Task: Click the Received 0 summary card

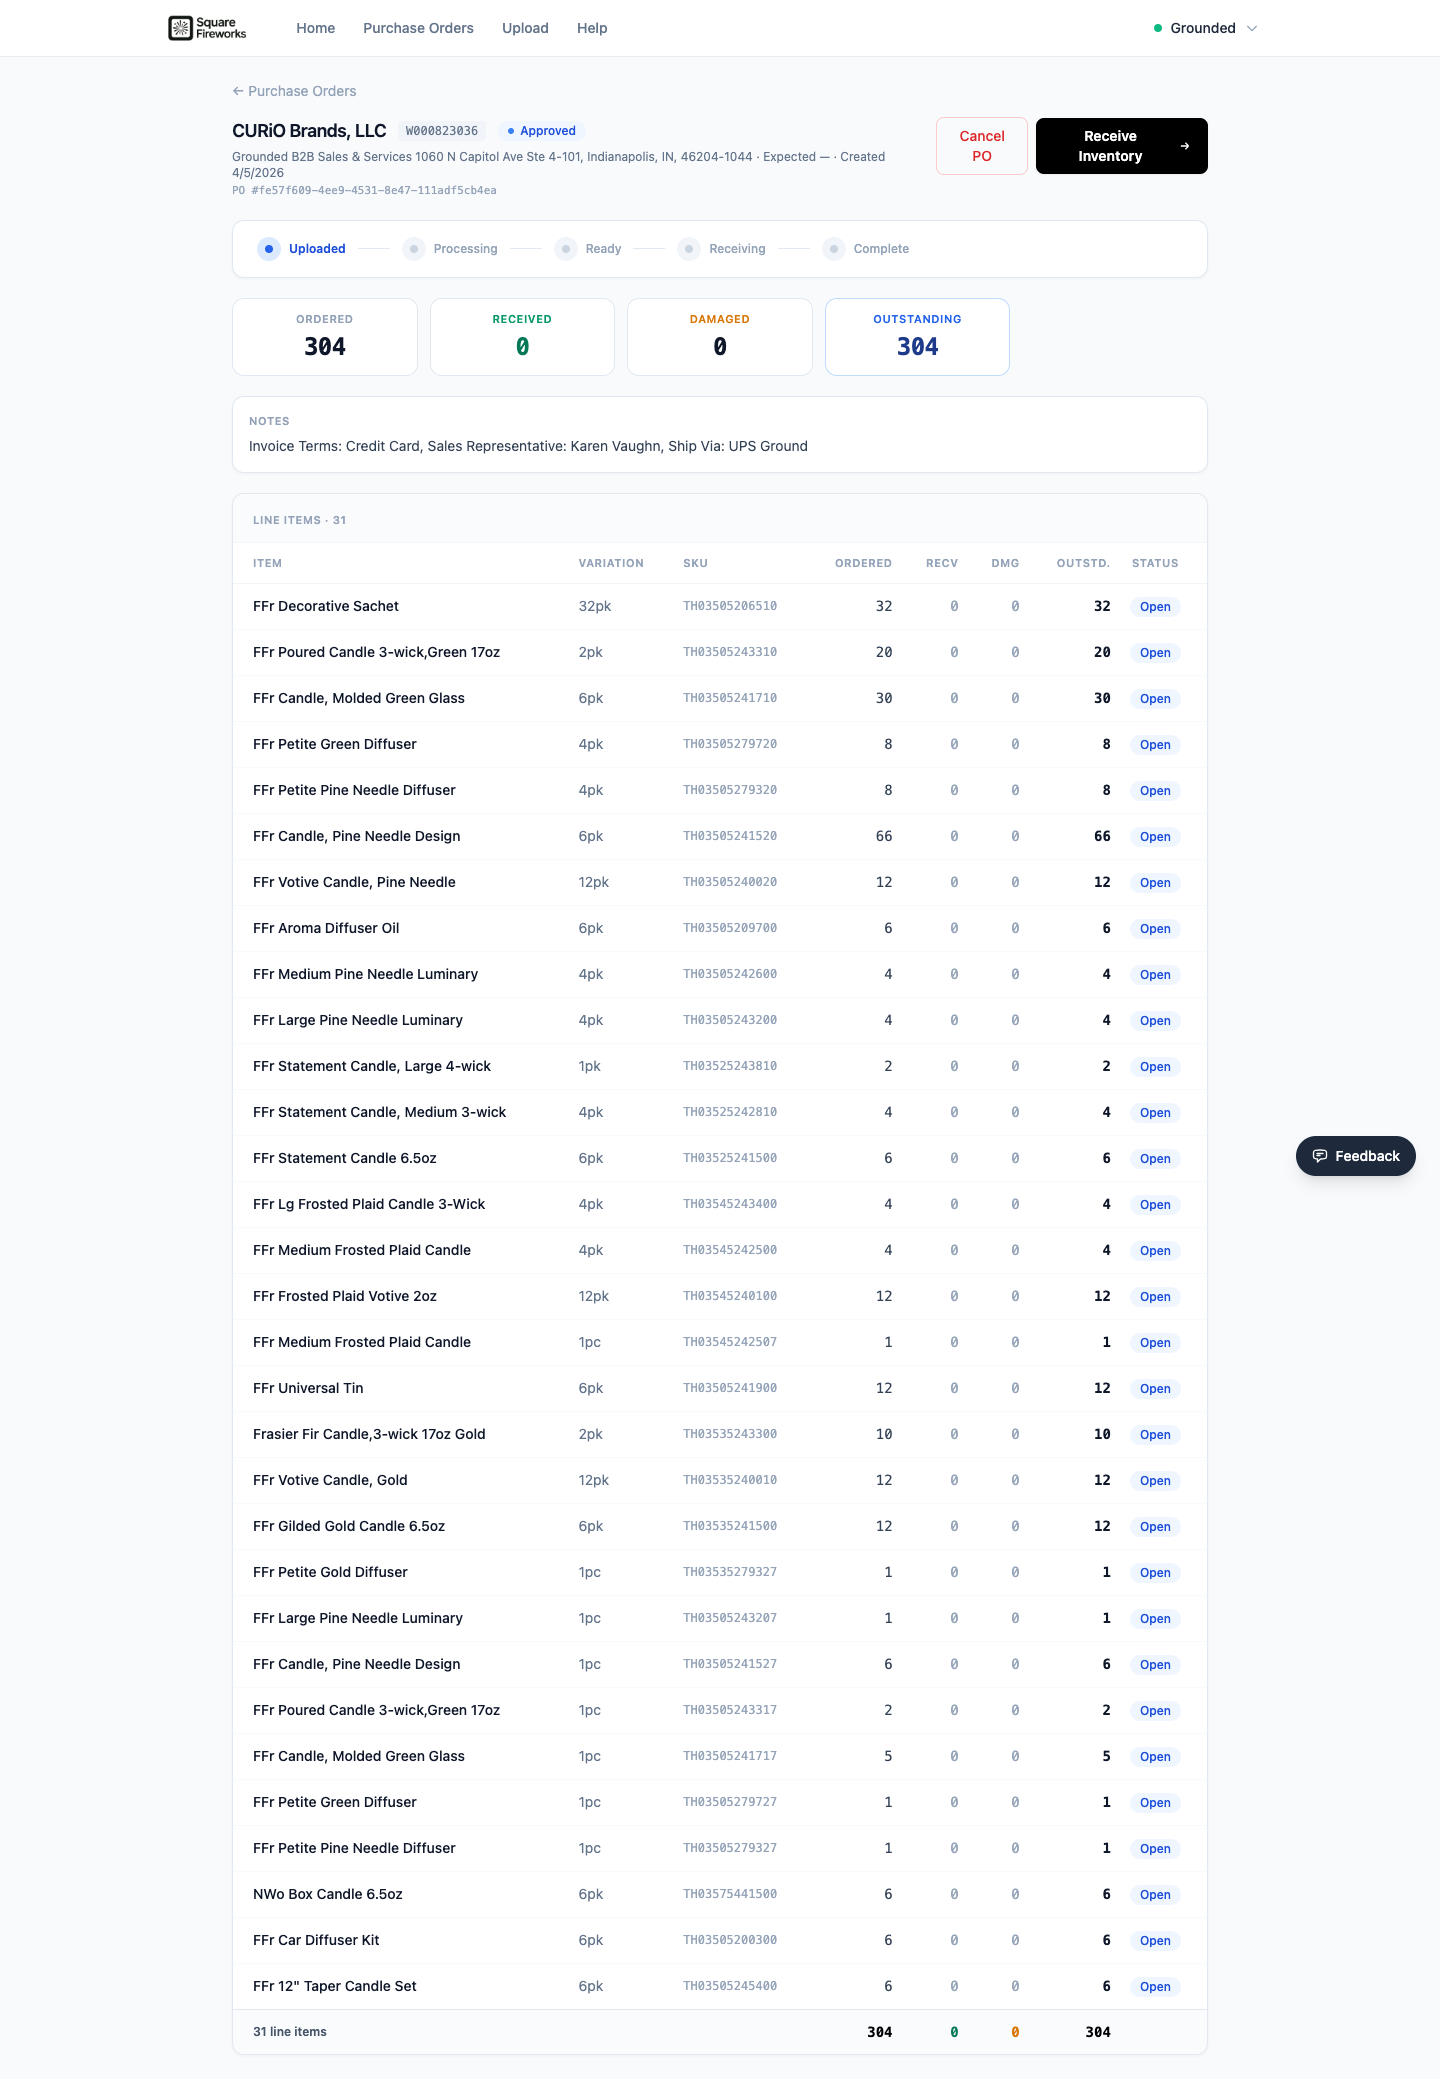Action: tap(522, 337)
